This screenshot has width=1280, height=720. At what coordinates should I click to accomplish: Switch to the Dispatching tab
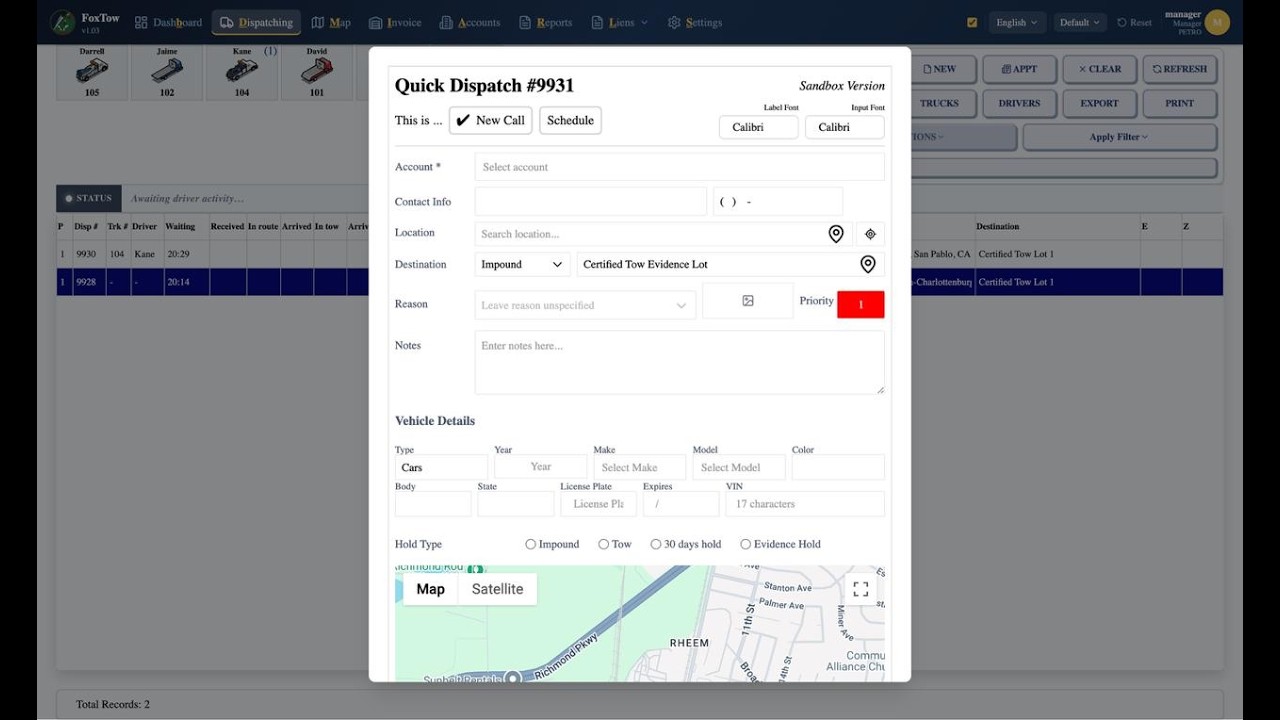click(x=256, y=22)
